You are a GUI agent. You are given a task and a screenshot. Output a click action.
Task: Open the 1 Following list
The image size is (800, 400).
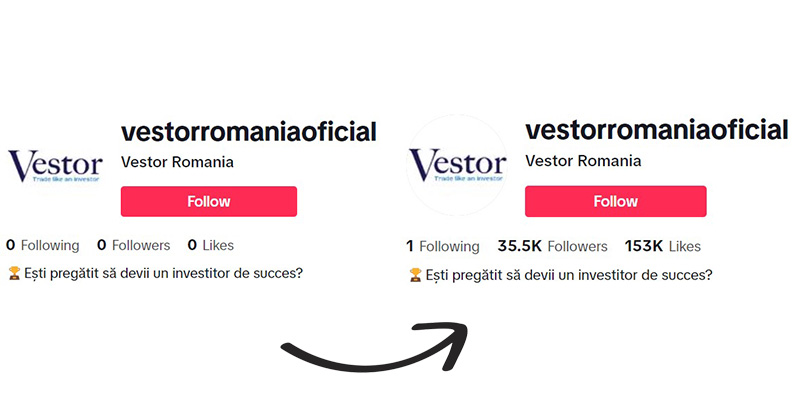point(443,247)
